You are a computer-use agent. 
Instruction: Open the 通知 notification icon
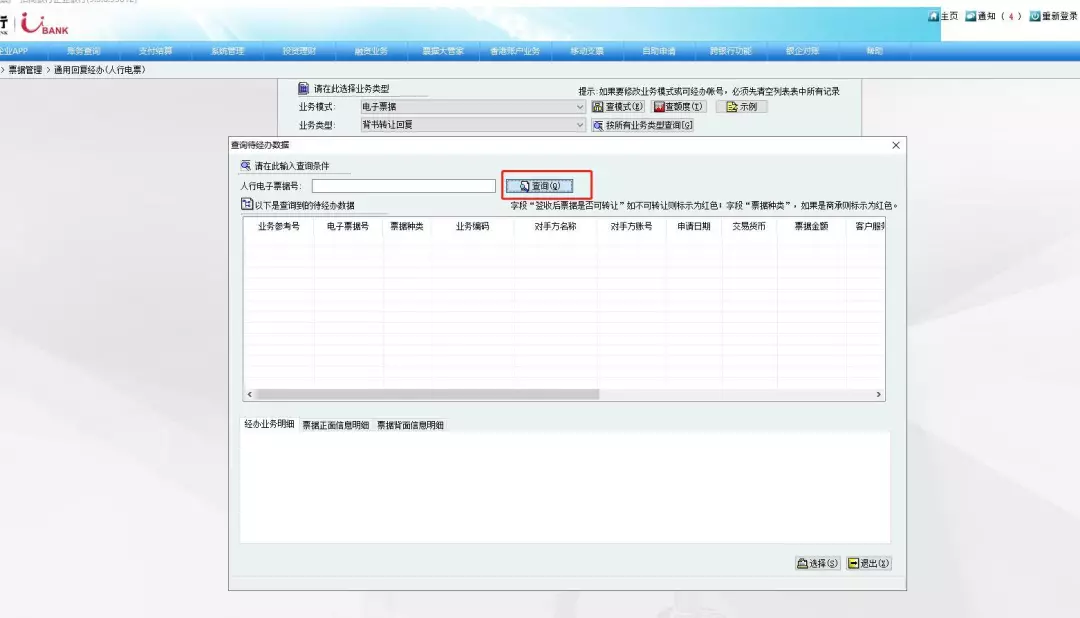pyautogui.click(x=970, y=16)
